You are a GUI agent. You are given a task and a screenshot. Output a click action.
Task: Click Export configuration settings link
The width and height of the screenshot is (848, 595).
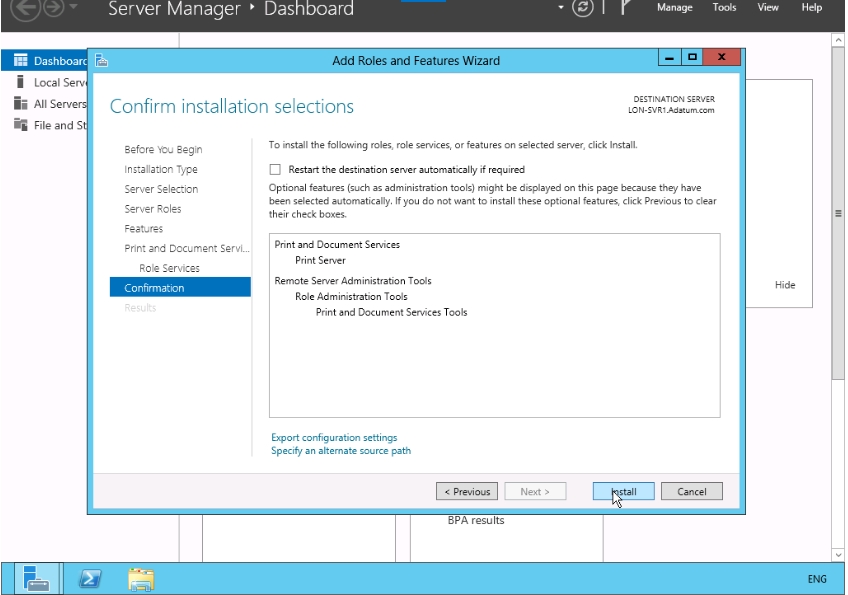pos(334,437)
